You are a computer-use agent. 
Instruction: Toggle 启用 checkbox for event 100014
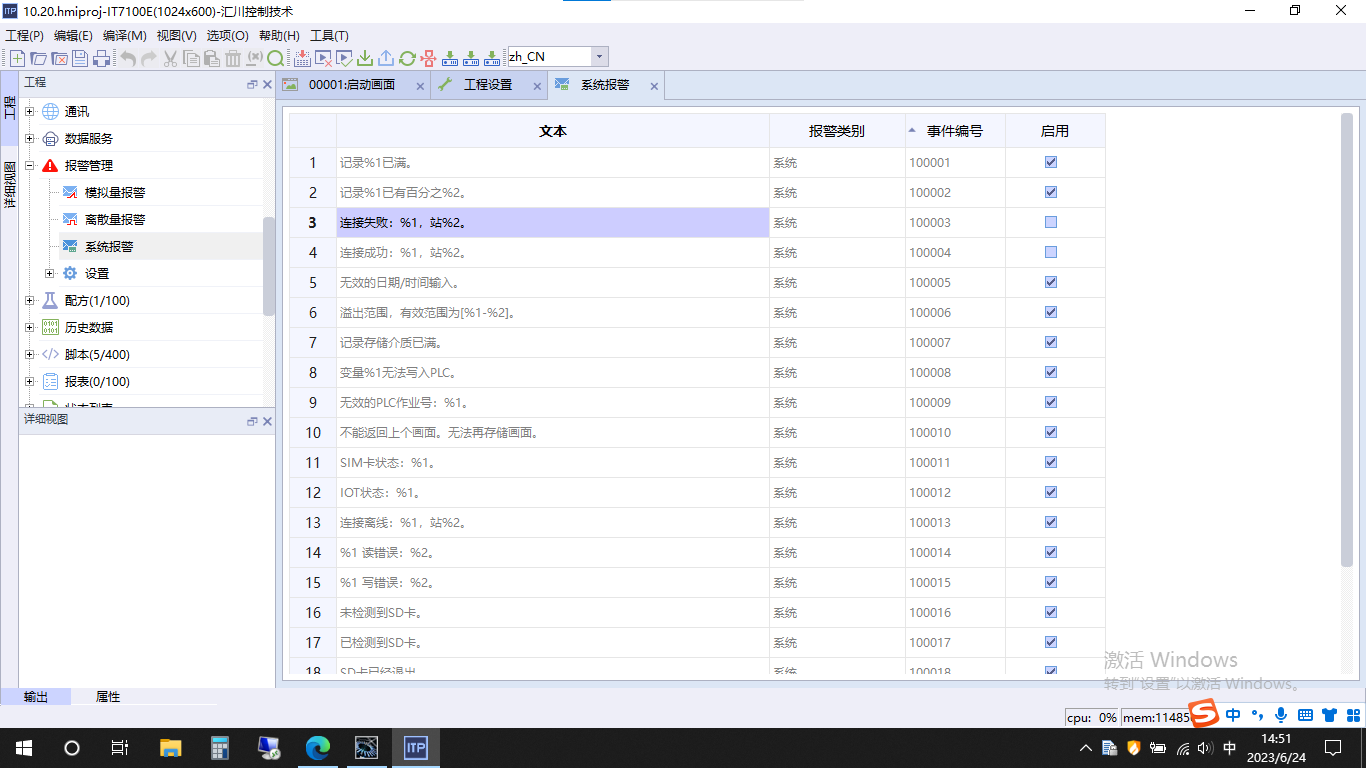click(x=1051, y=552)
